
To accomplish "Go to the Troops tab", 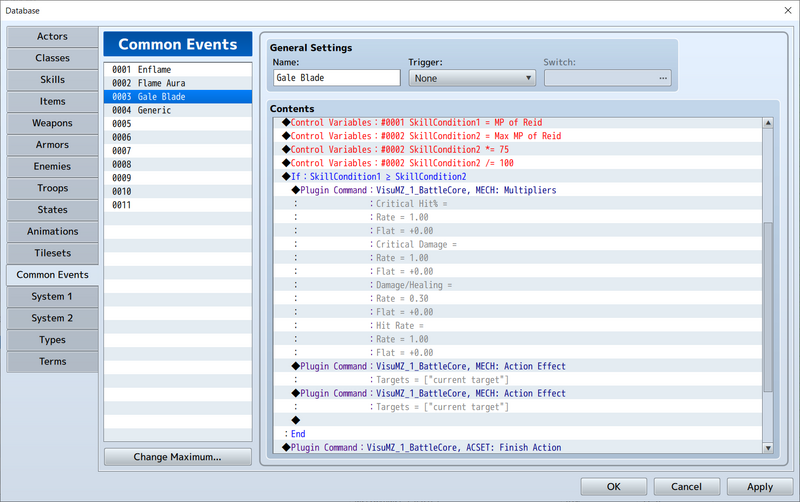I will pyautogui.click(x=52, y=188).
